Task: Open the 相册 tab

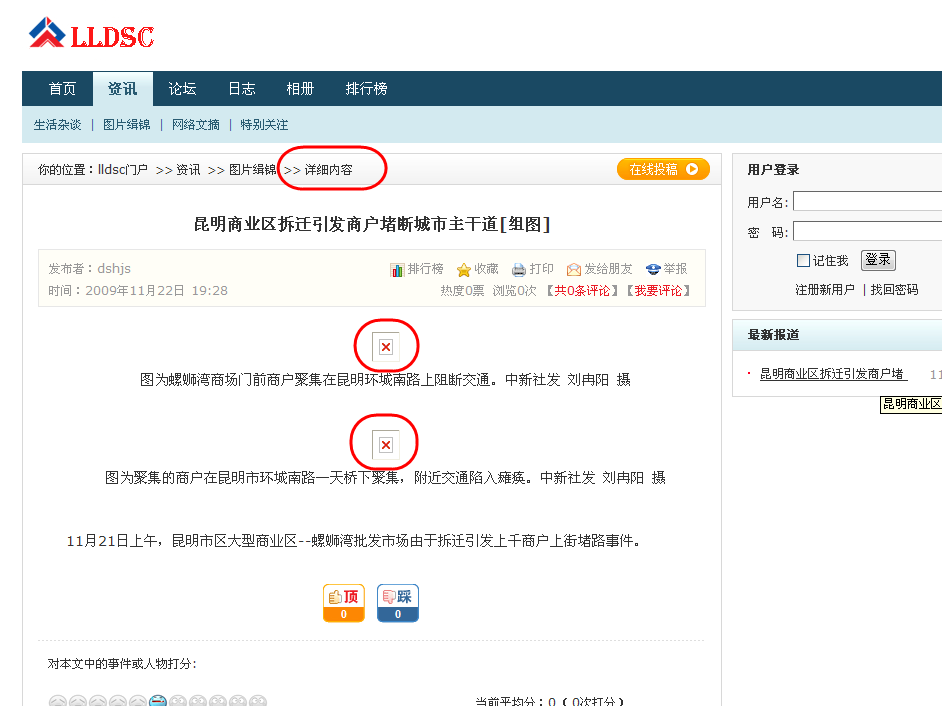Action: tap(300, 89)
